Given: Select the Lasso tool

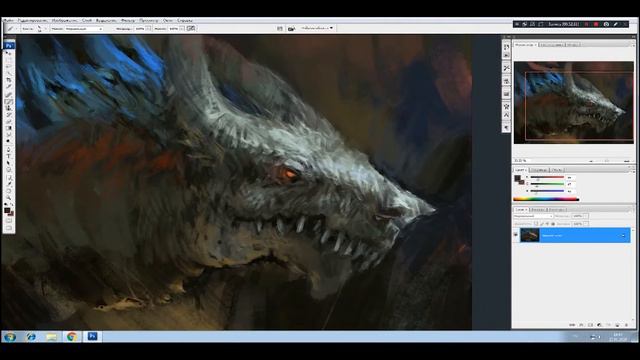Looking at the screenshot, I should tap(9, 66).
